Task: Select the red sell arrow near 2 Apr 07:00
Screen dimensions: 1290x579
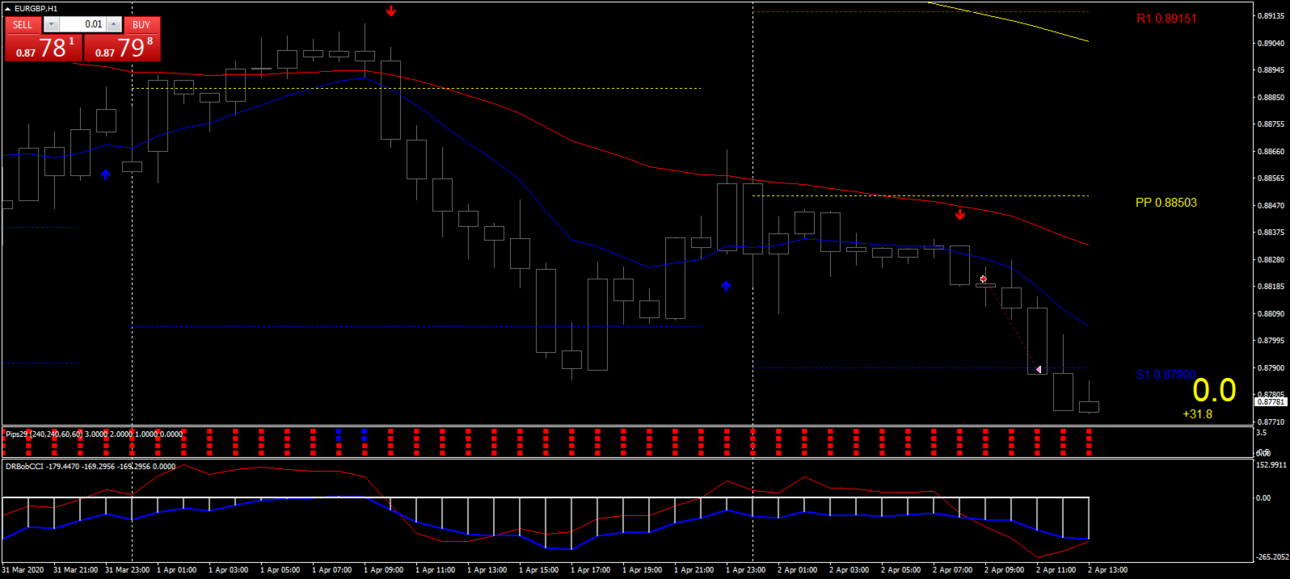Action: click(x=960, y=213)
